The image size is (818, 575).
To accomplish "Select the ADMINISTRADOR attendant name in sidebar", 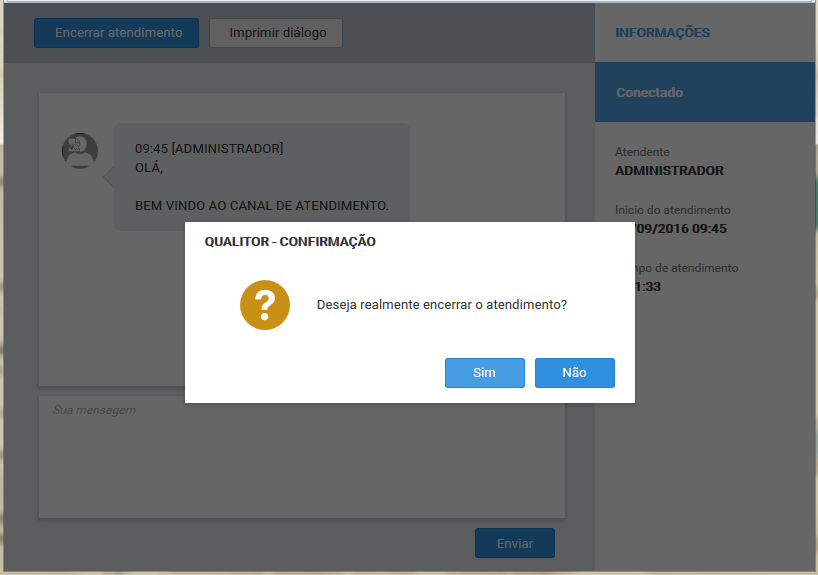I will (x=669, y=171).
